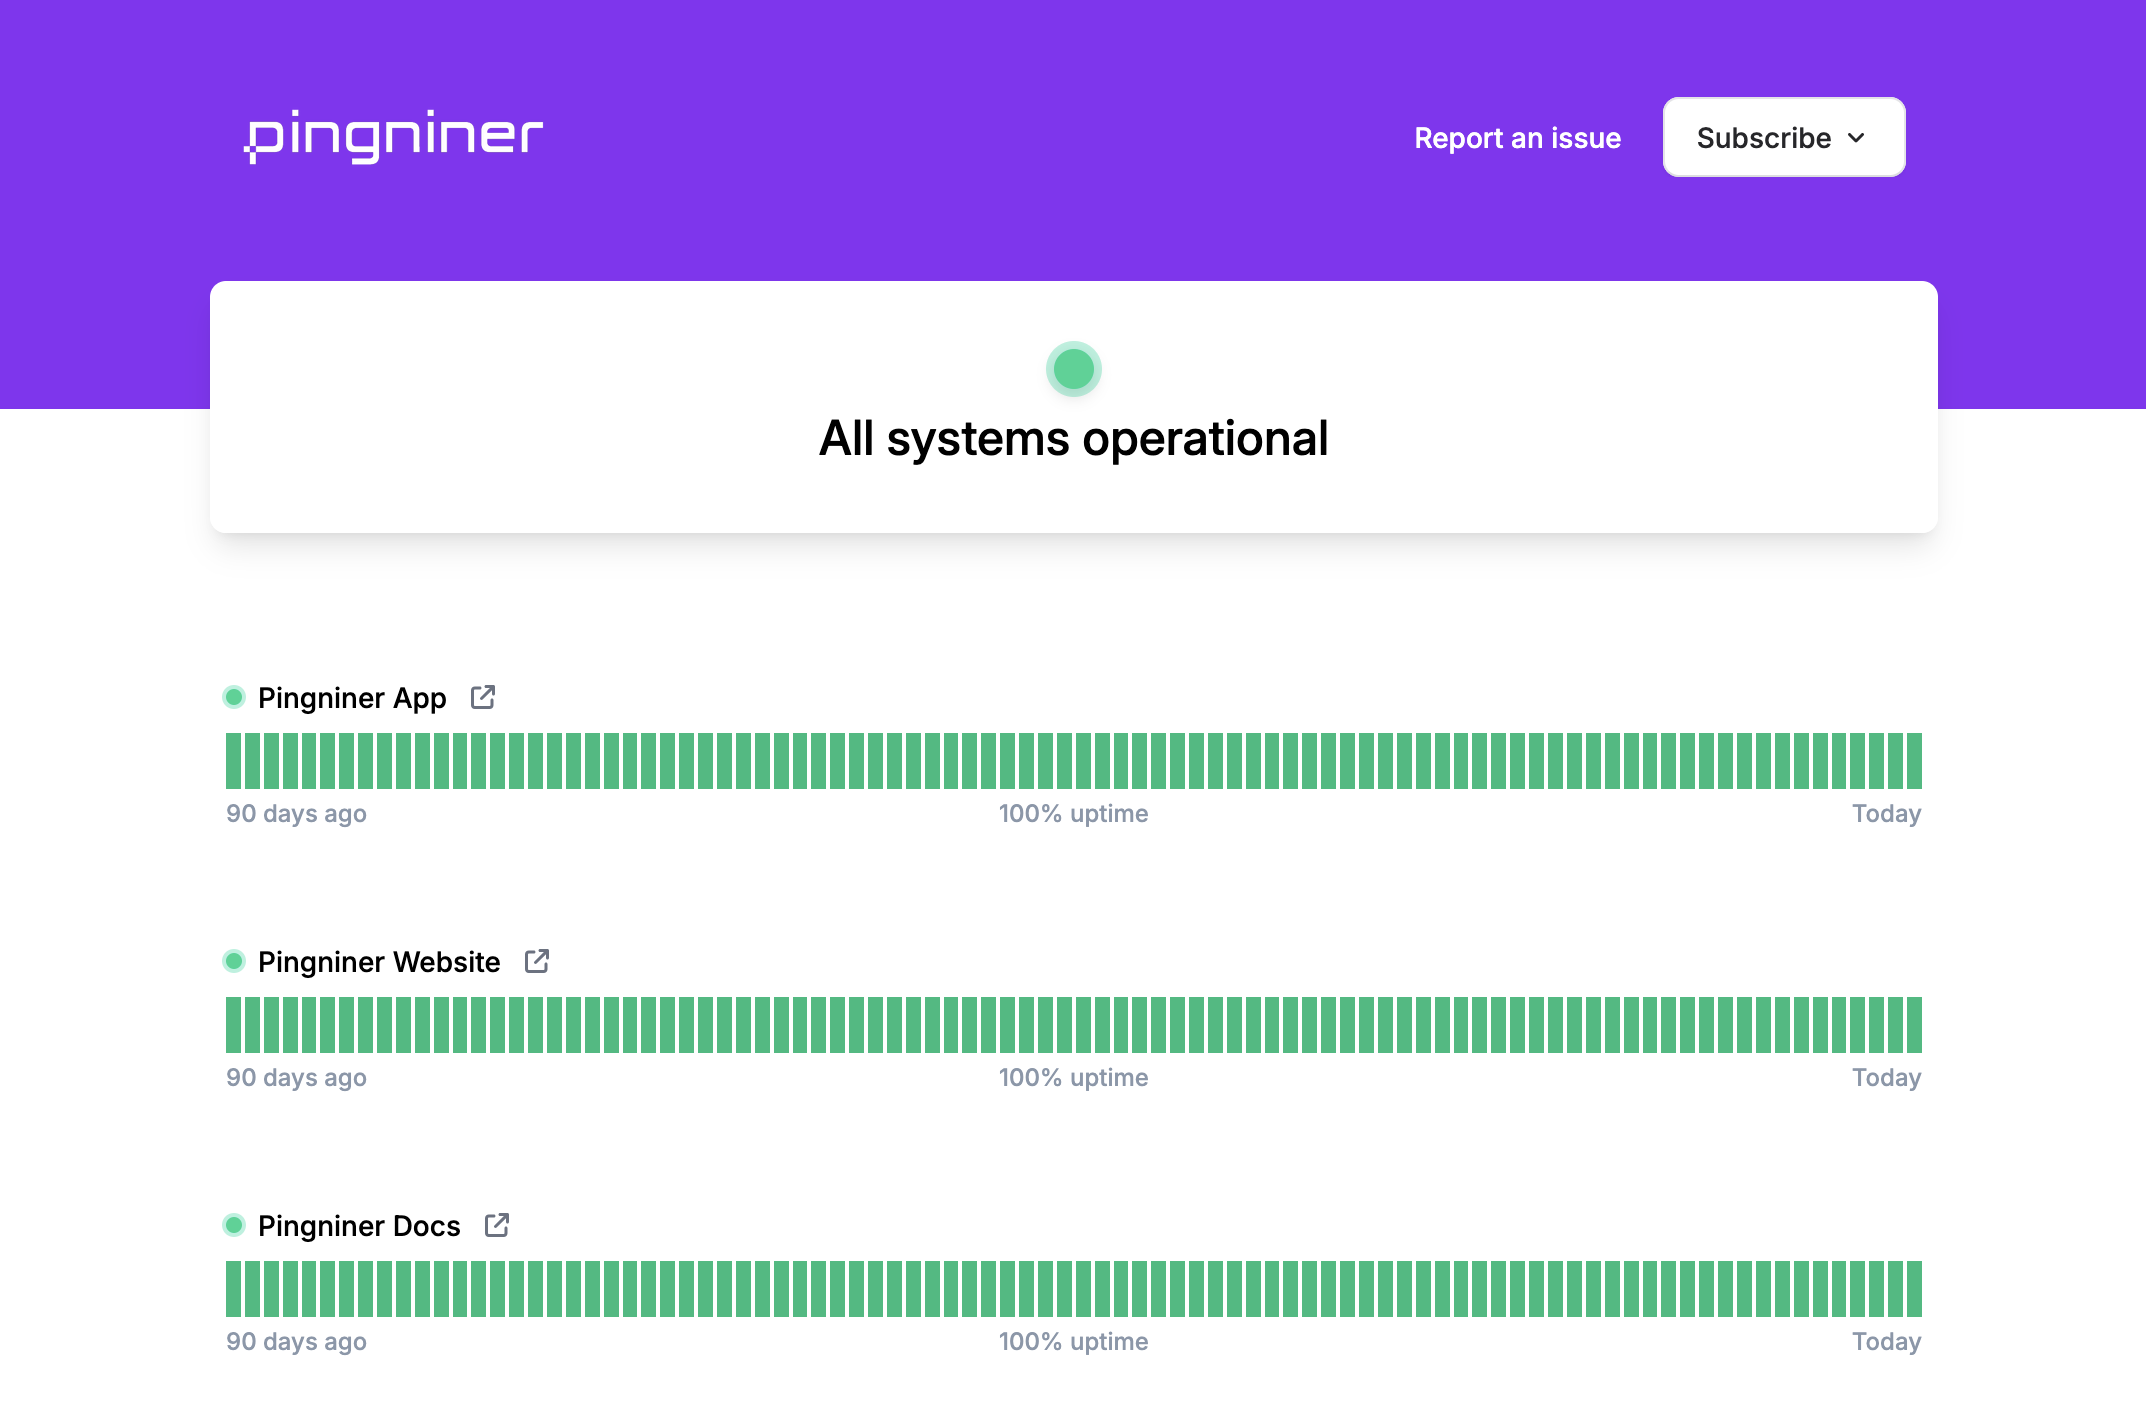Click today's last uptime bar for Pingniner App
The height and width of the screenshot is (1414, 2146).
(x=1913, y=761)
